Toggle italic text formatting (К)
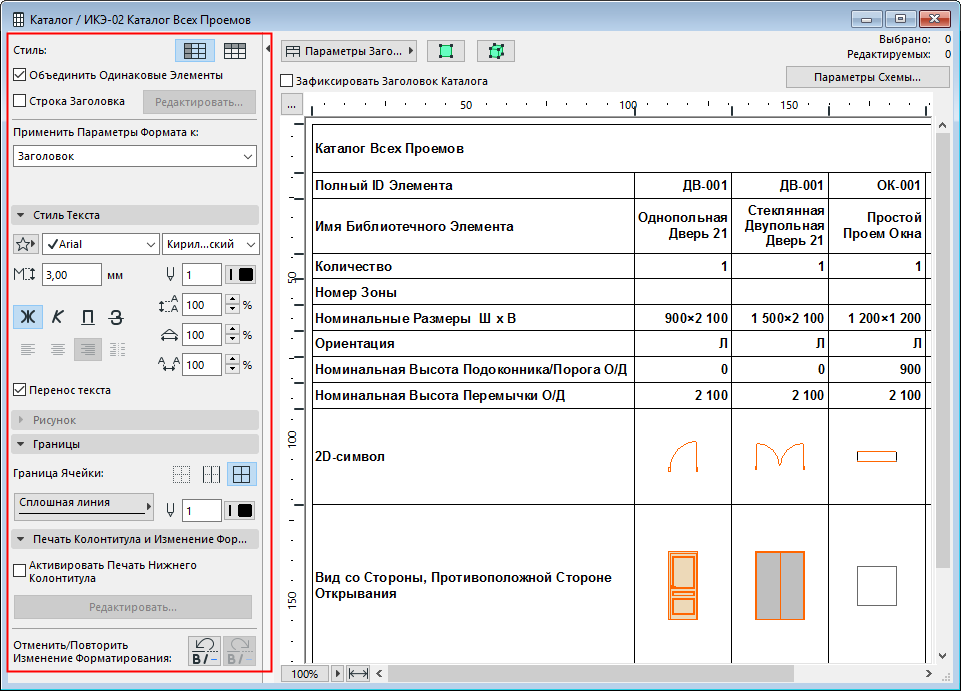Screen dimensions: 961x691 [x=57, y=318]
